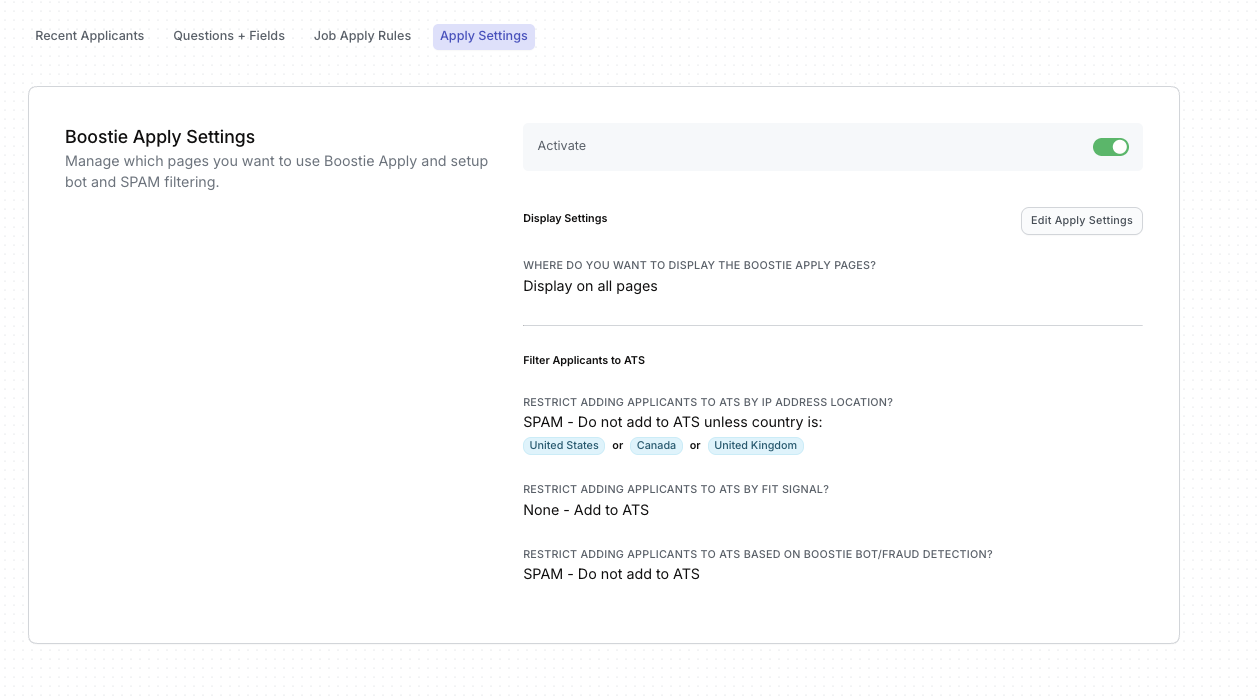Click the Display Settings section title
The height and width of the screenshot is (700, 1257).
[565, 218]
